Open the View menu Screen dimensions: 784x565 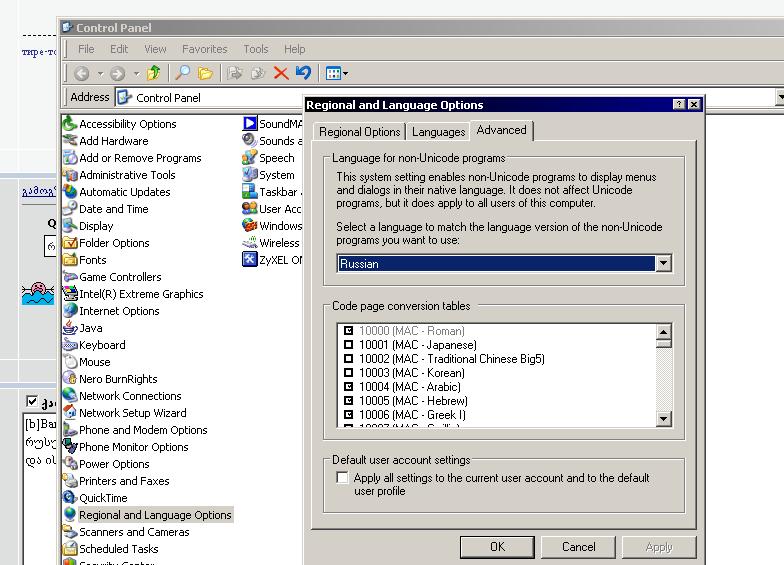coord(155,49)
